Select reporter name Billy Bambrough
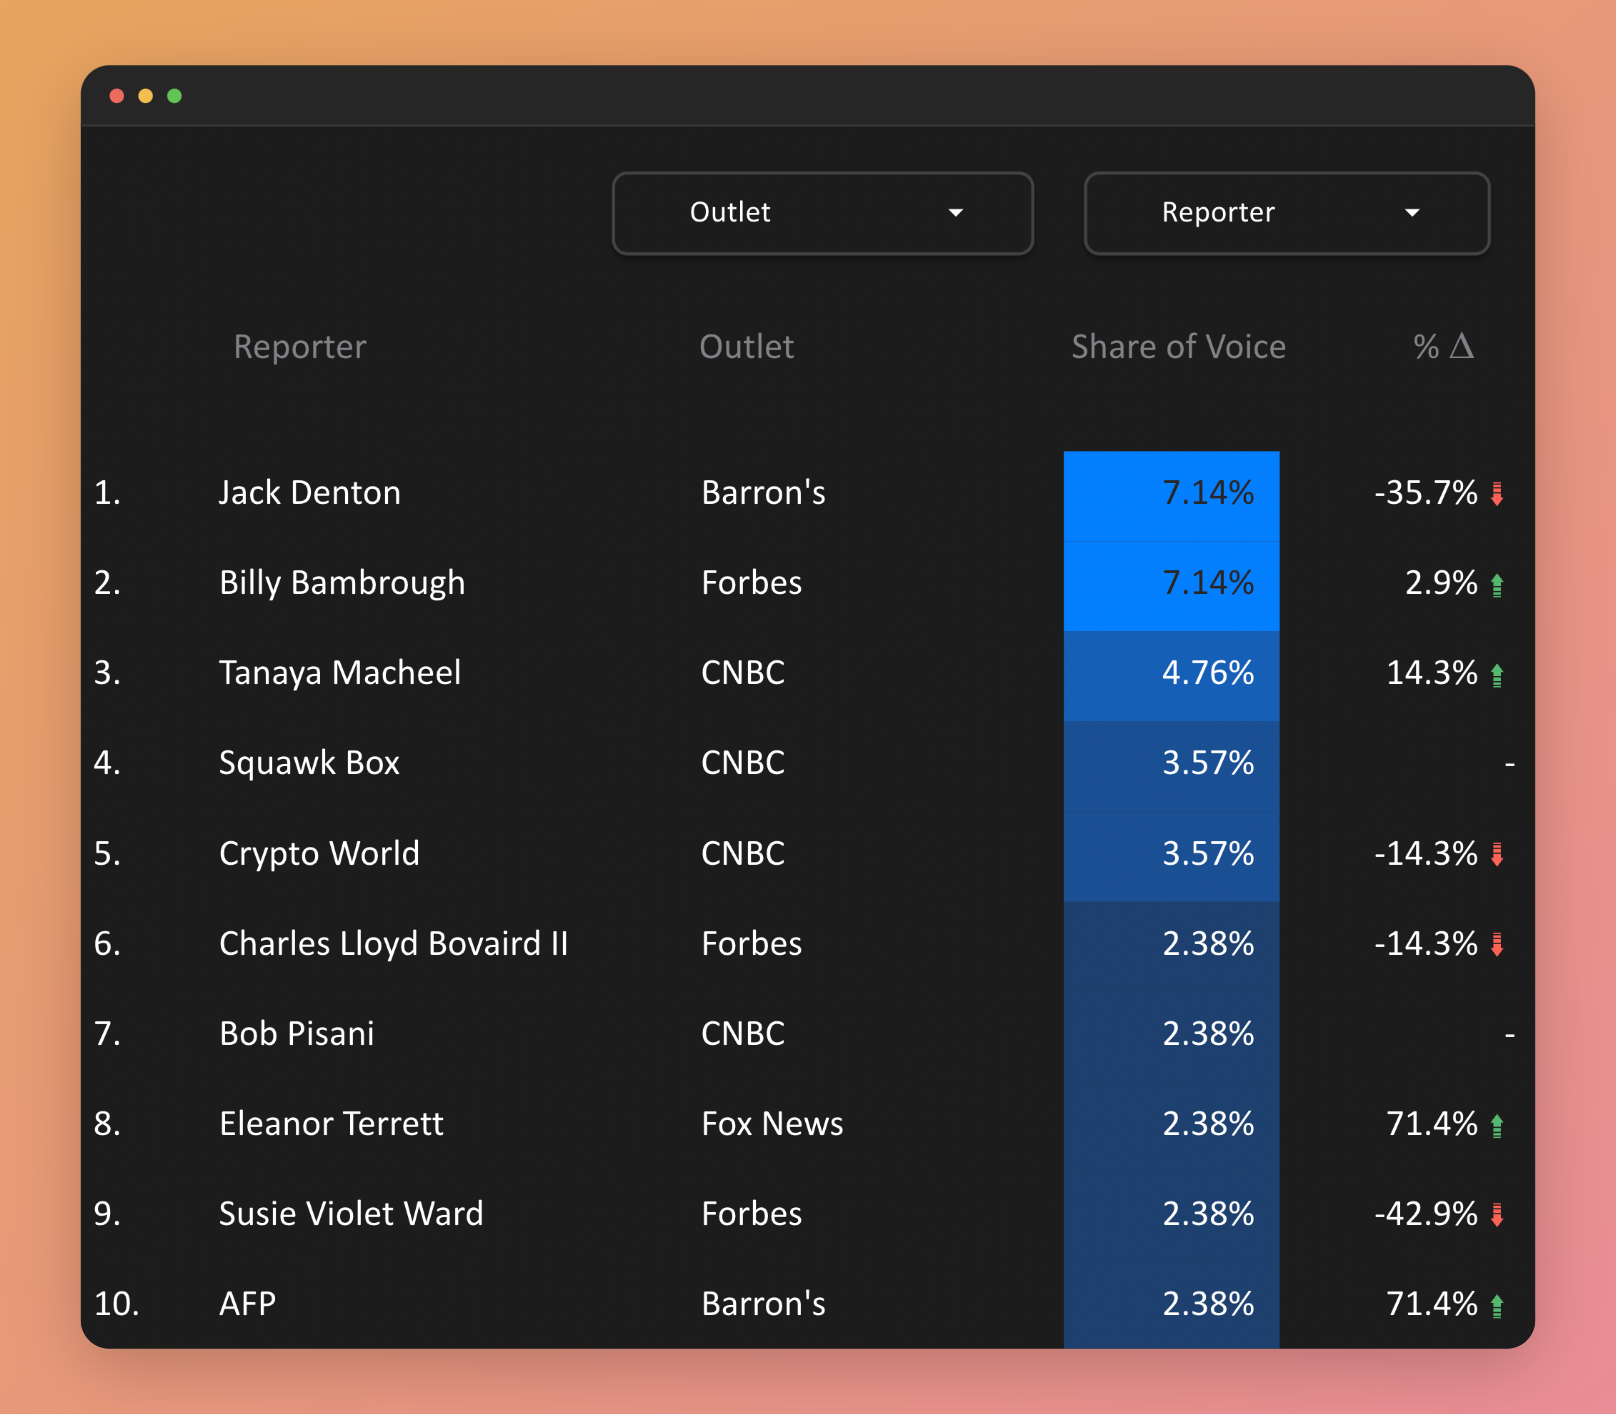The height and width of the screenshot is (1414, 1616). tap(342, 583)
